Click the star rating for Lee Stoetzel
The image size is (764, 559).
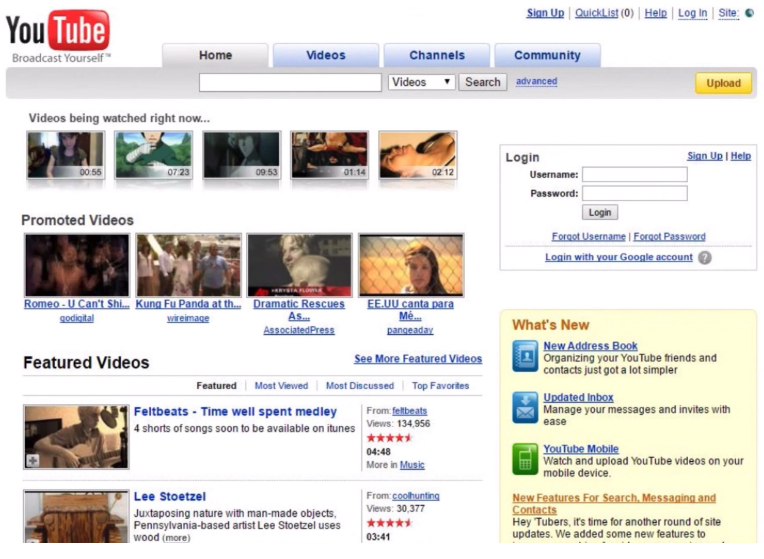point(389,523)
